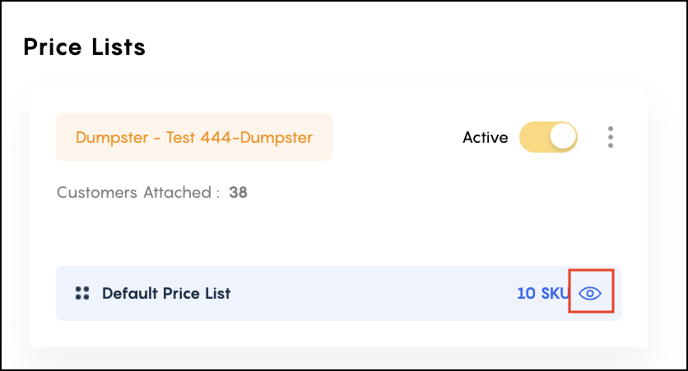688x371 pixels.
Task: Select the Default Price List row background
Action: click(338, 293)
